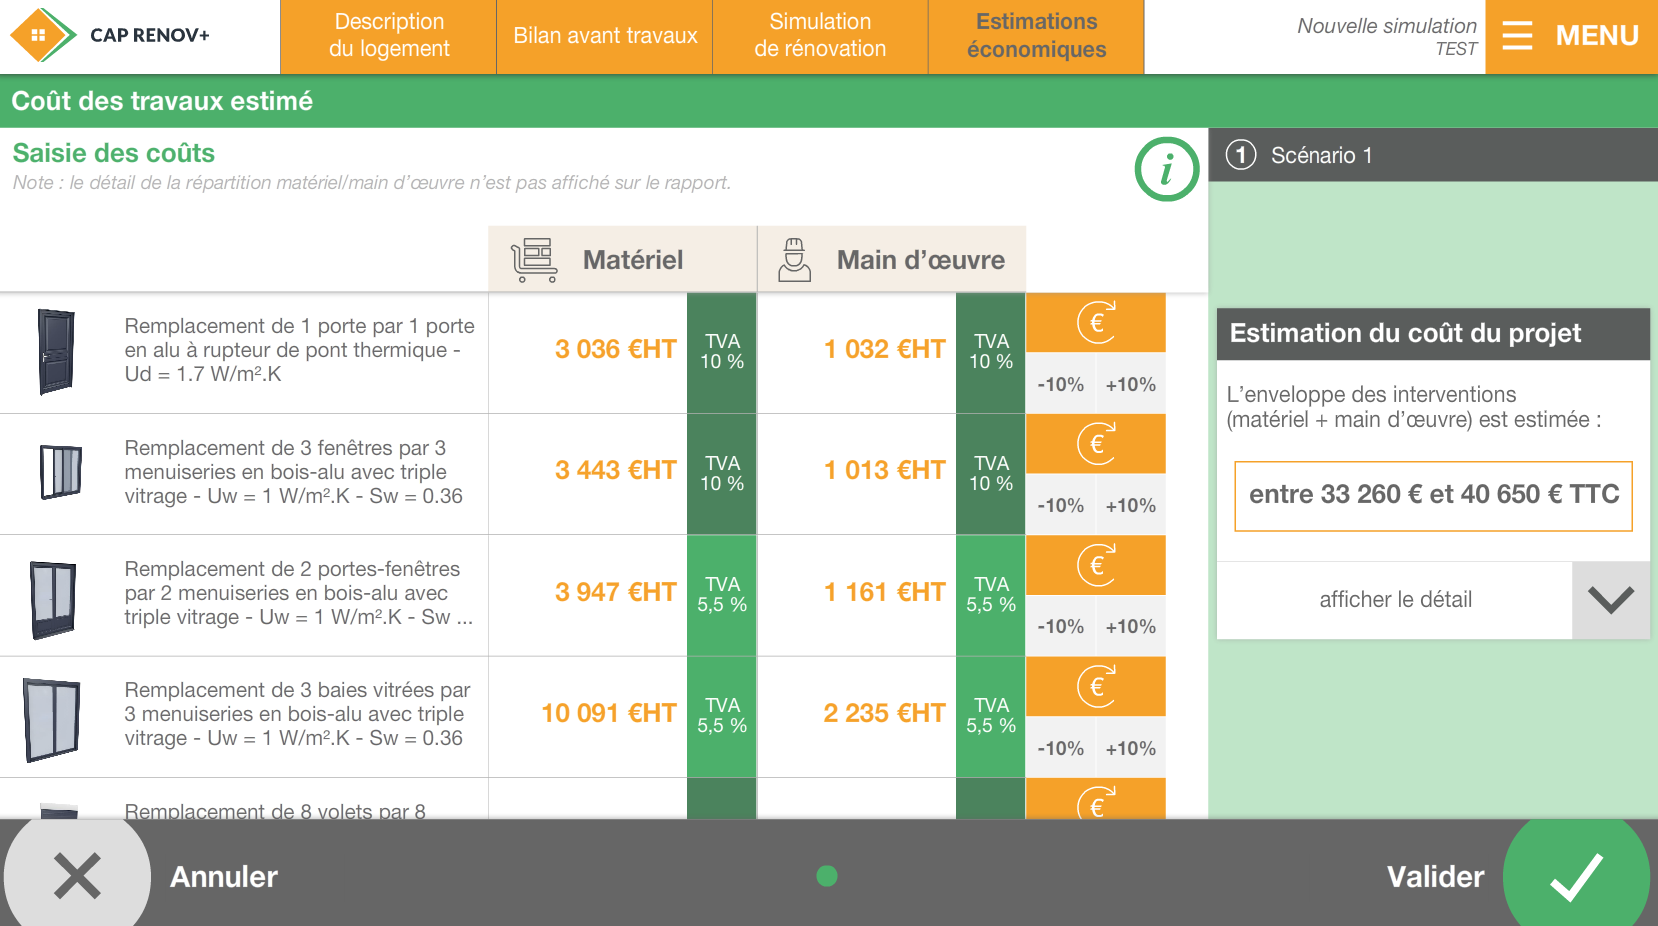
Task: Open Simulation de rénovation tab
Action: 820,36
